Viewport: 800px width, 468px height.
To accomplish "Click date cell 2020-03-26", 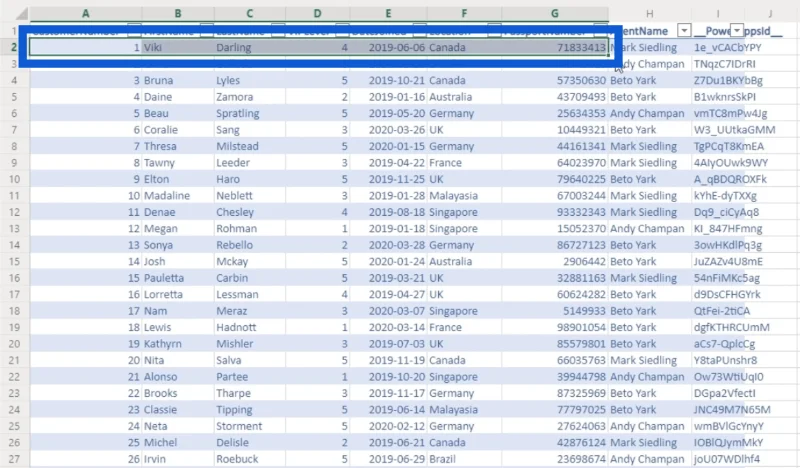I will point(388,130).
